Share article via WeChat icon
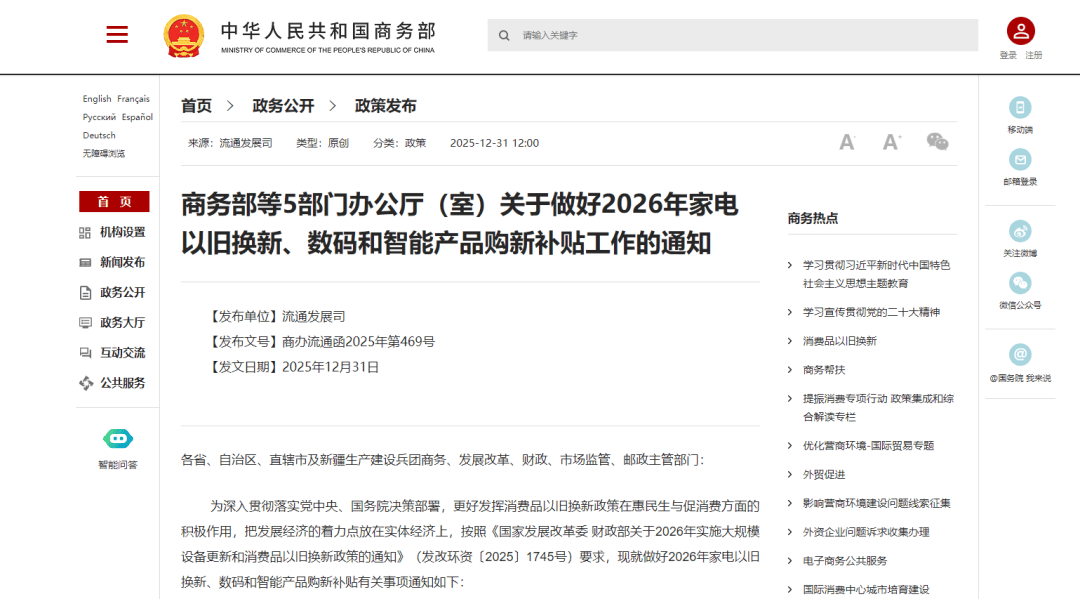 [937, 142]
